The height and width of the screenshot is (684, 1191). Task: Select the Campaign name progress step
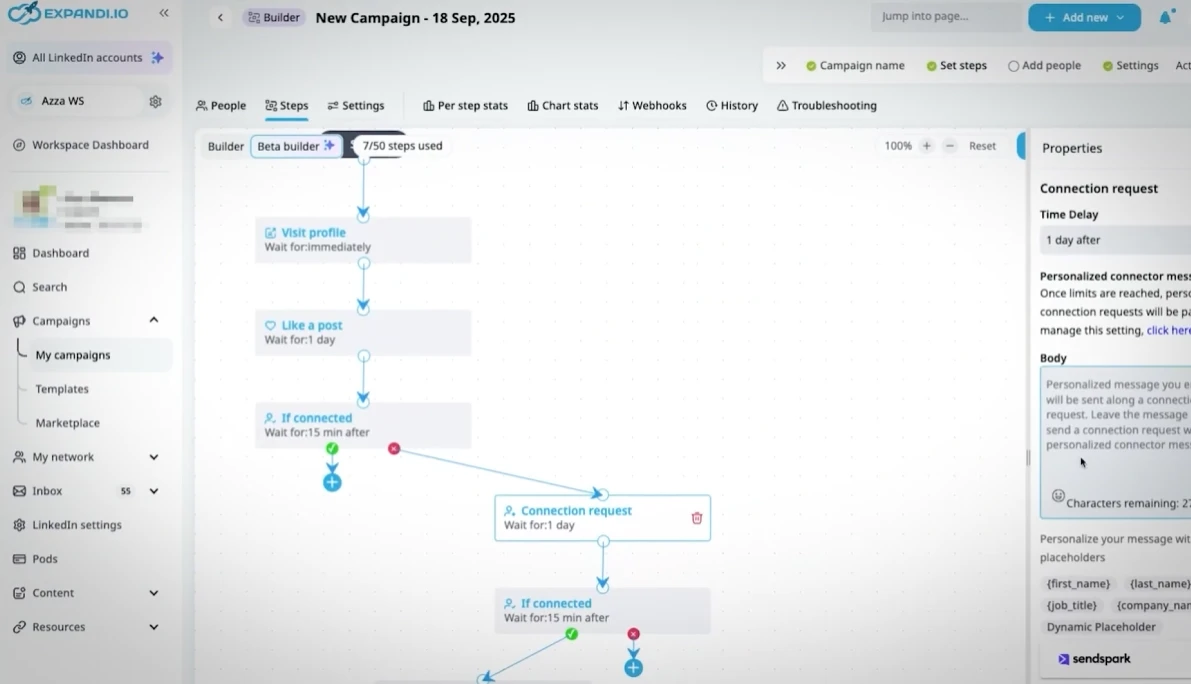click(x=855, y=66)
